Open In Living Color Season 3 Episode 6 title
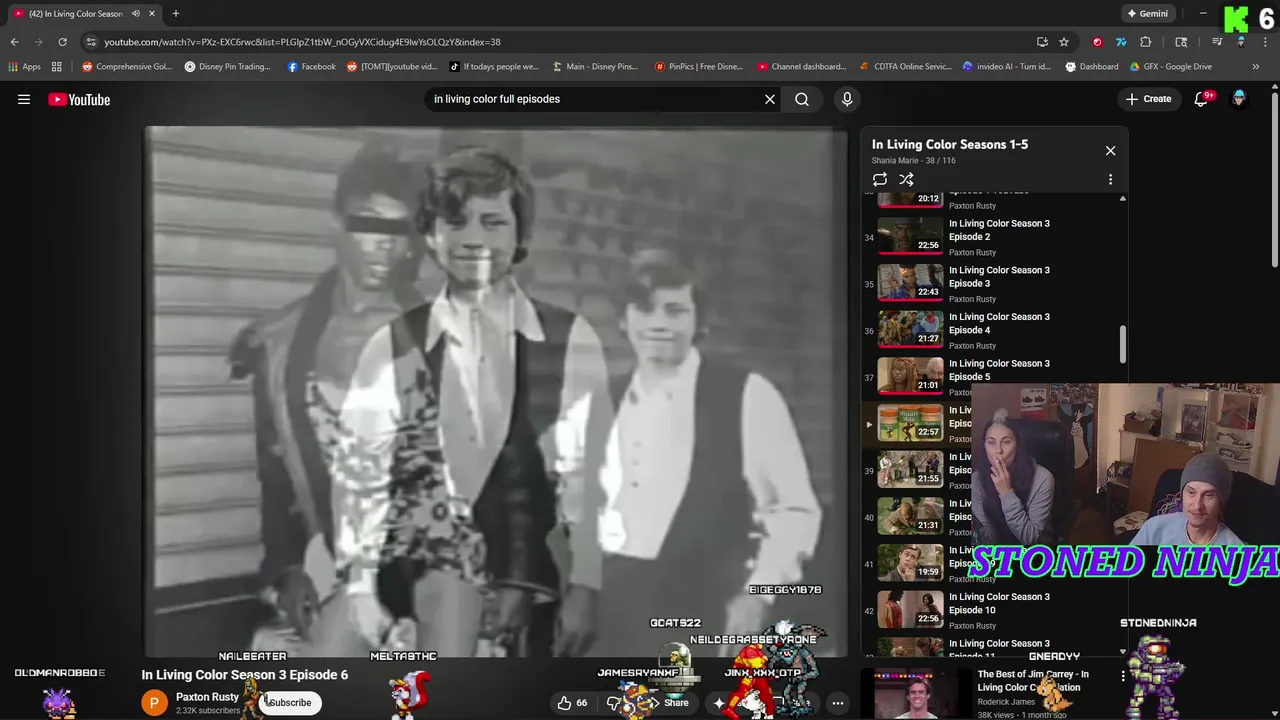Image resolution: width=1280 pixels, height=720 pixels. point(245,675)
